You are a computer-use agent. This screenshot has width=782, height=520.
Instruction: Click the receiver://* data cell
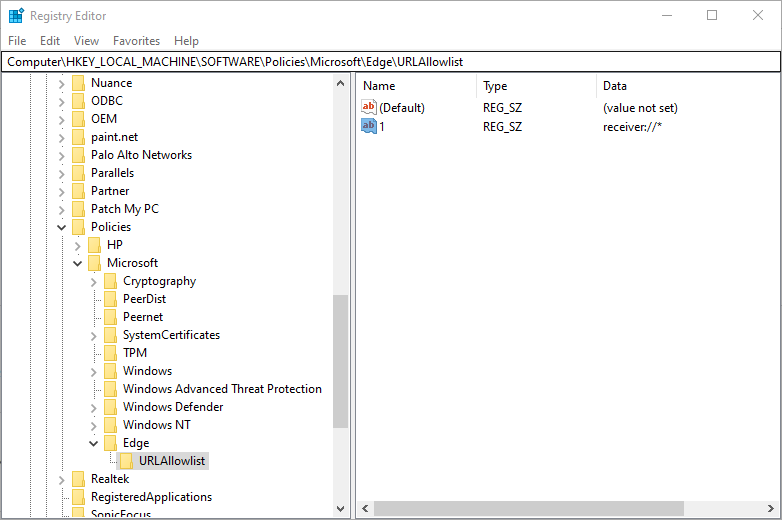(x=632, y=127)
